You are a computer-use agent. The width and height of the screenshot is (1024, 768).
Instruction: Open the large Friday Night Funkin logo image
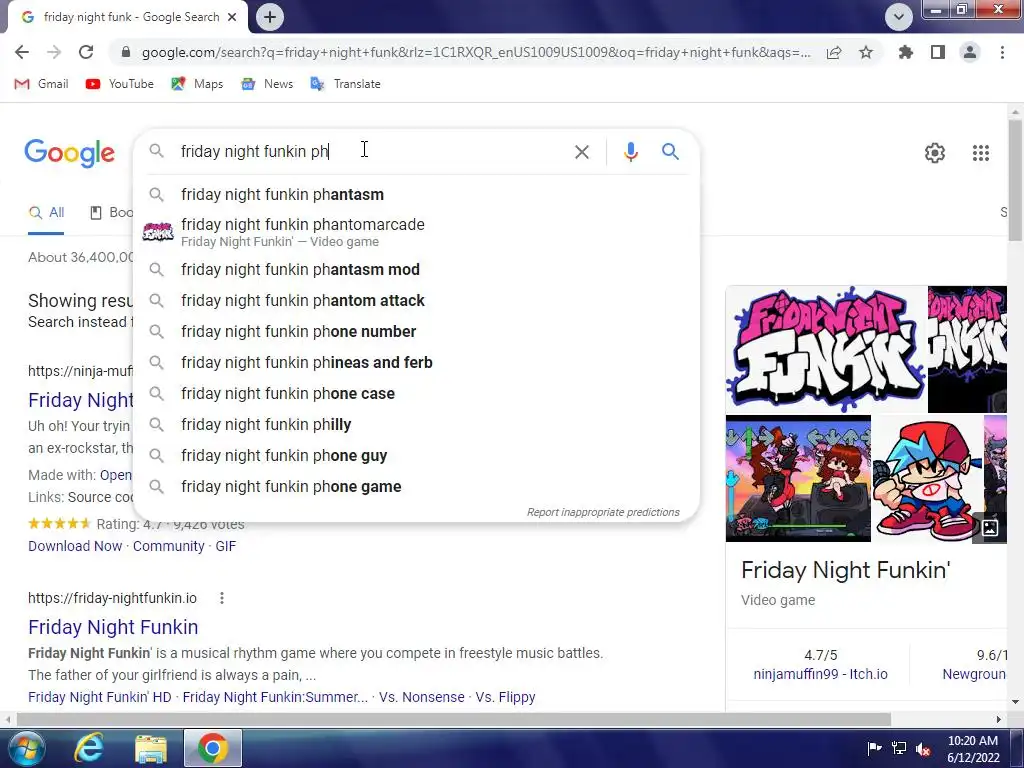[825, 349]
